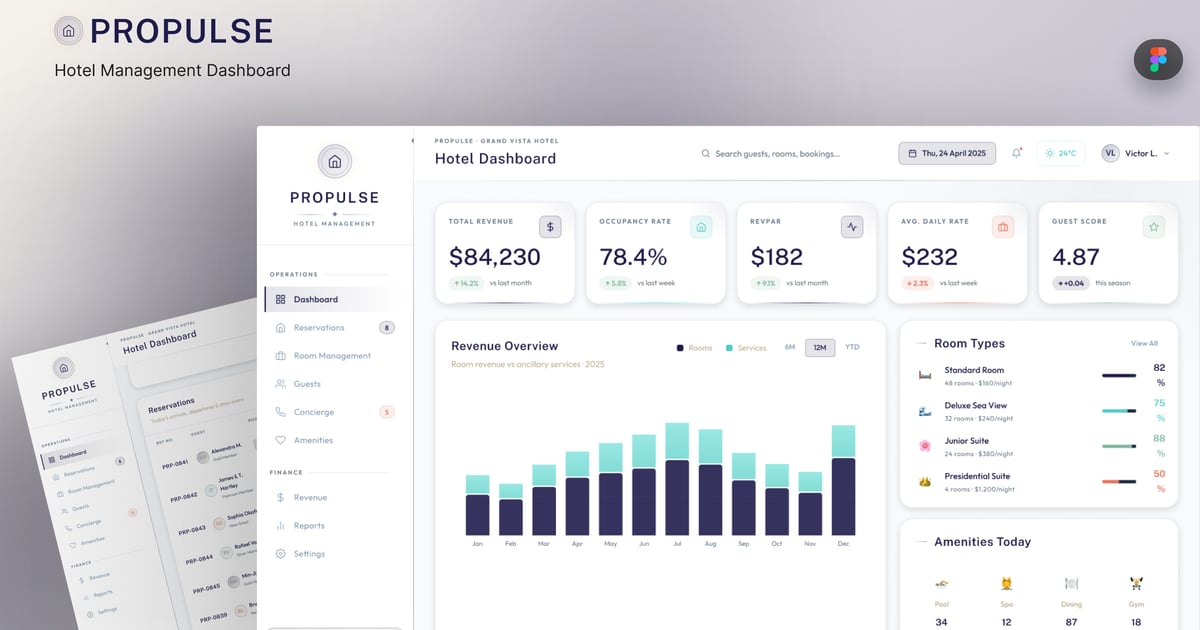Click the Reservations calendar icon
The height and width of the screenshot is (630, 1200).
281,327
